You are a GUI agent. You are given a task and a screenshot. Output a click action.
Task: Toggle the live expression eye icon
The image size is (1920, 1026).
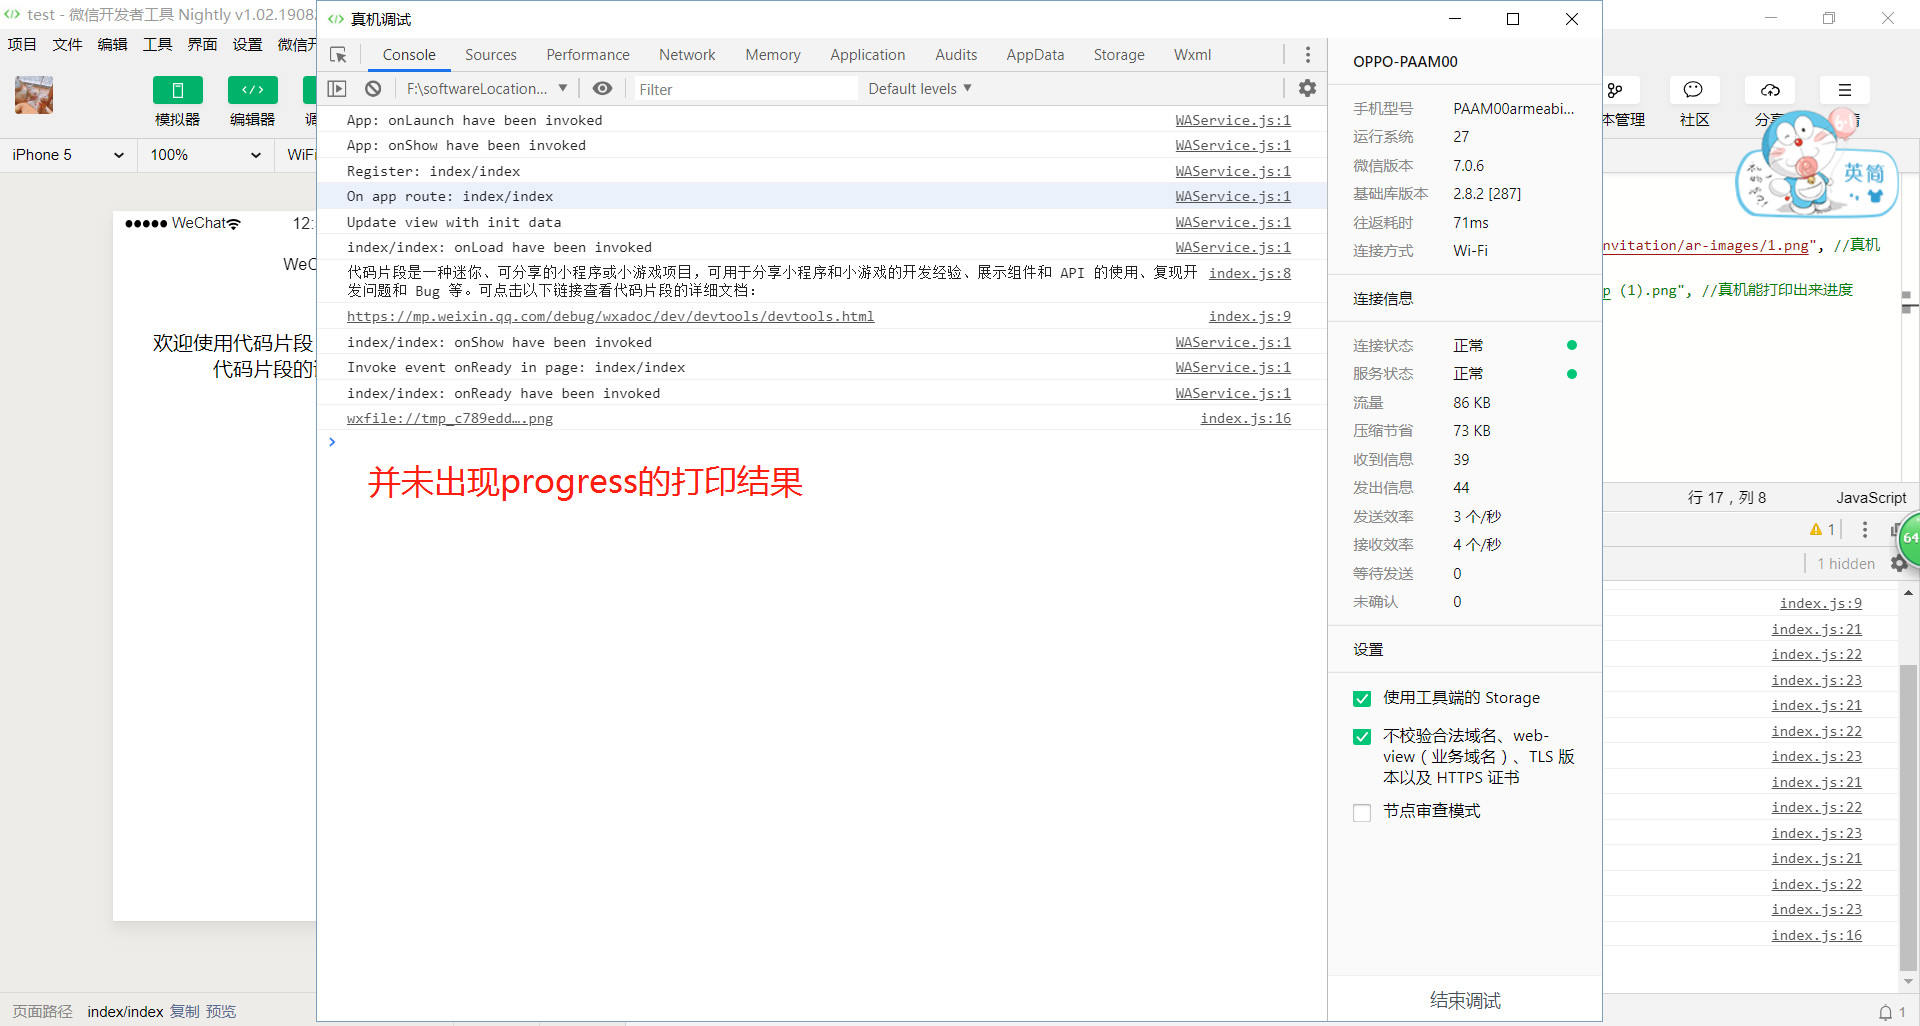click(602, 89)
